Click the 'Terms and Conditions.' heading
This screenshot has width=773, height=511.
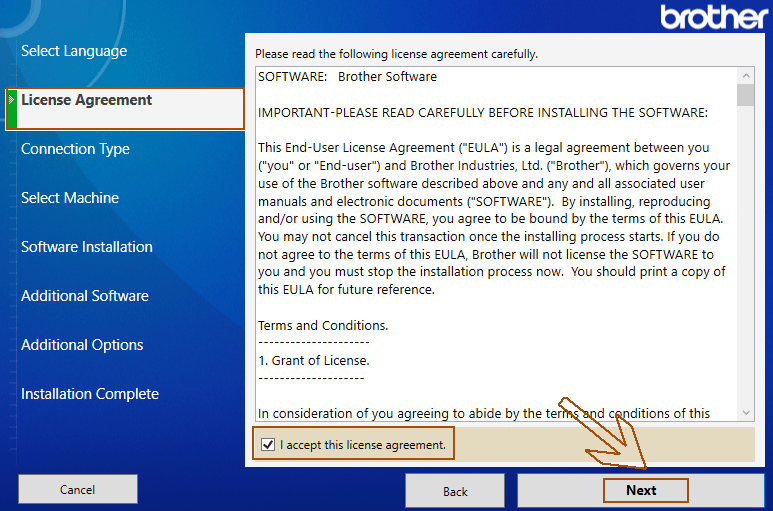pos(323,325)
